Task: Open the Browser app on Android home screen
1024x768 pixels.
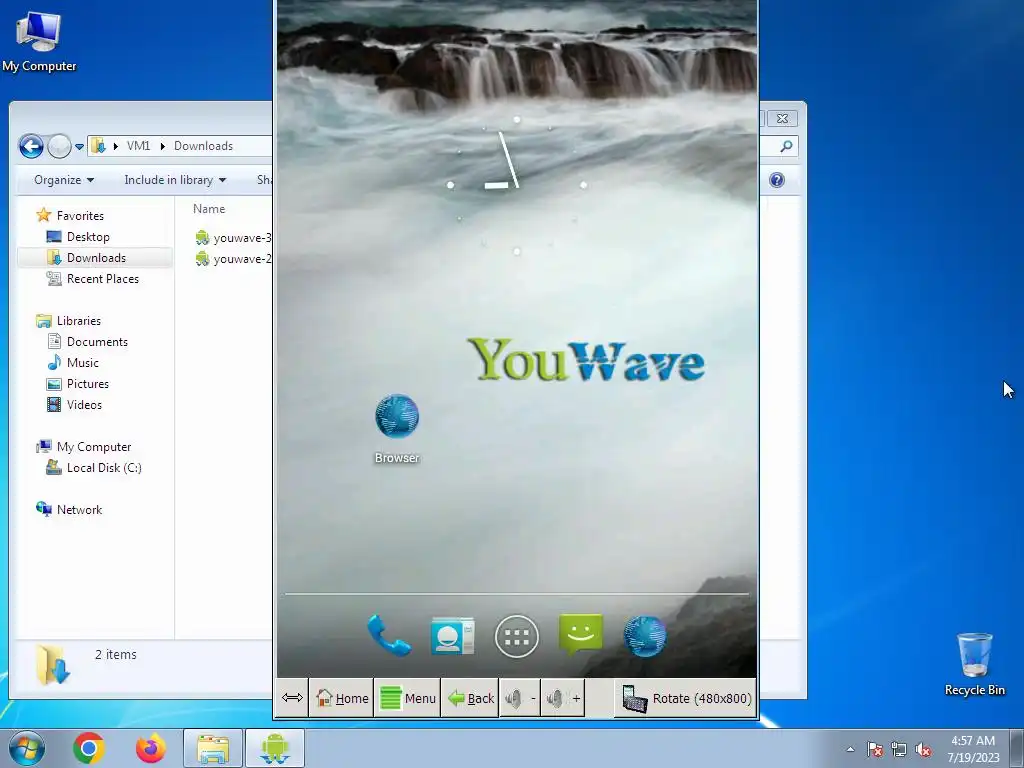Action: point(397,428)
